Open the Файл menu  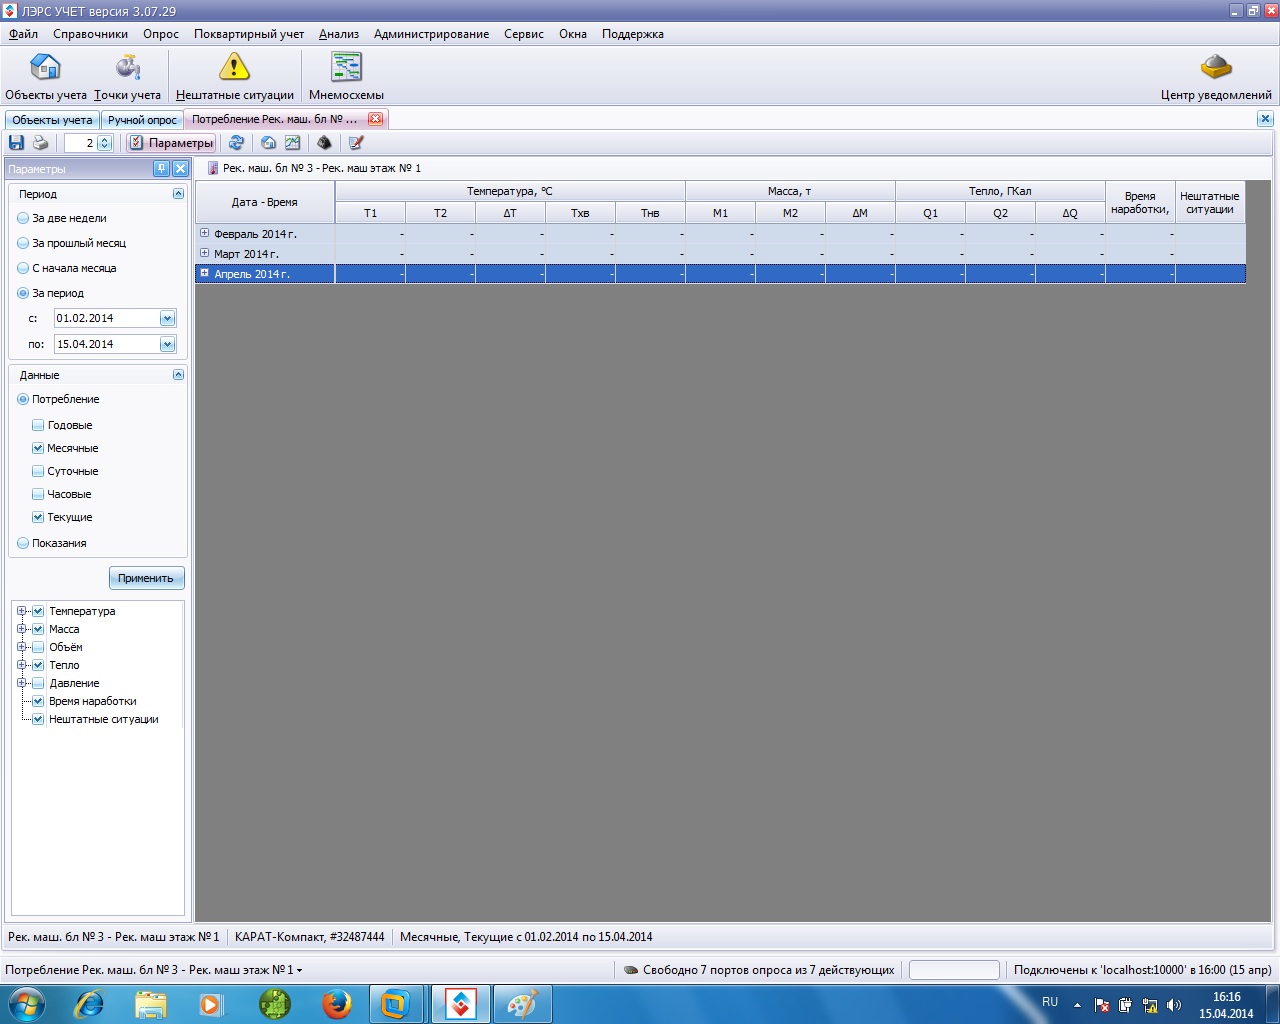[24, 34]
